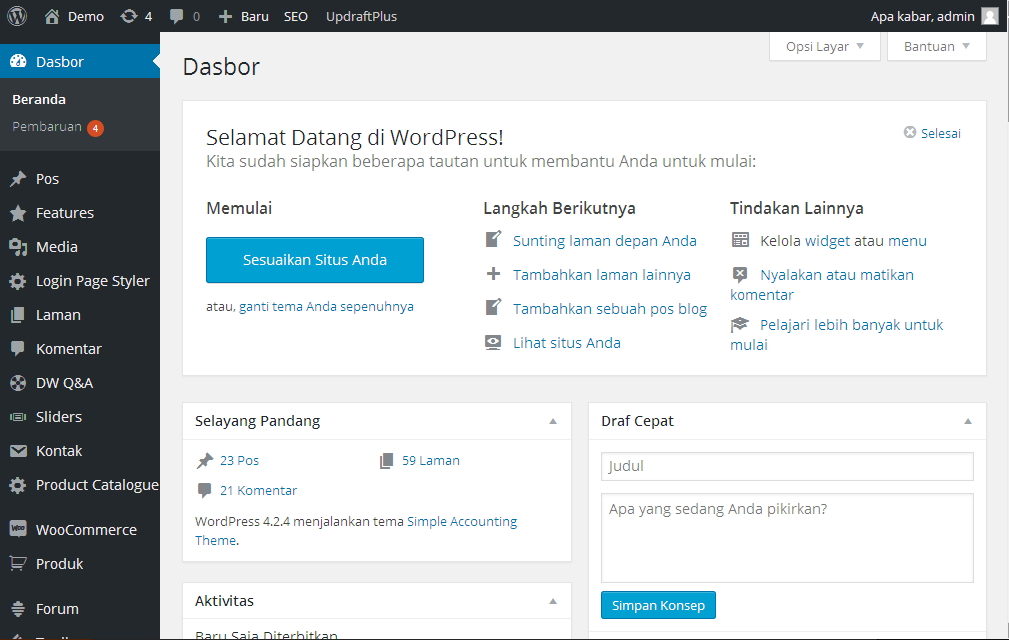This screenshot has width=1009, height=640.
Task: Open the SEO admin bar menu
Action: point(295,16)
